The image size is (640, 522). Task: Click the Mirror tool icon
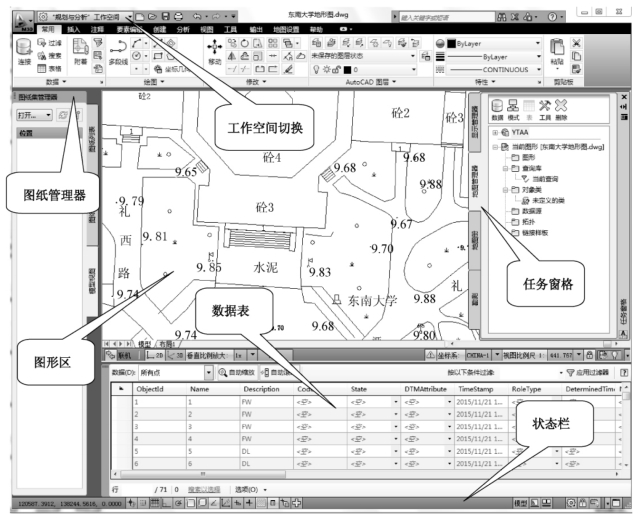point(232,56)
